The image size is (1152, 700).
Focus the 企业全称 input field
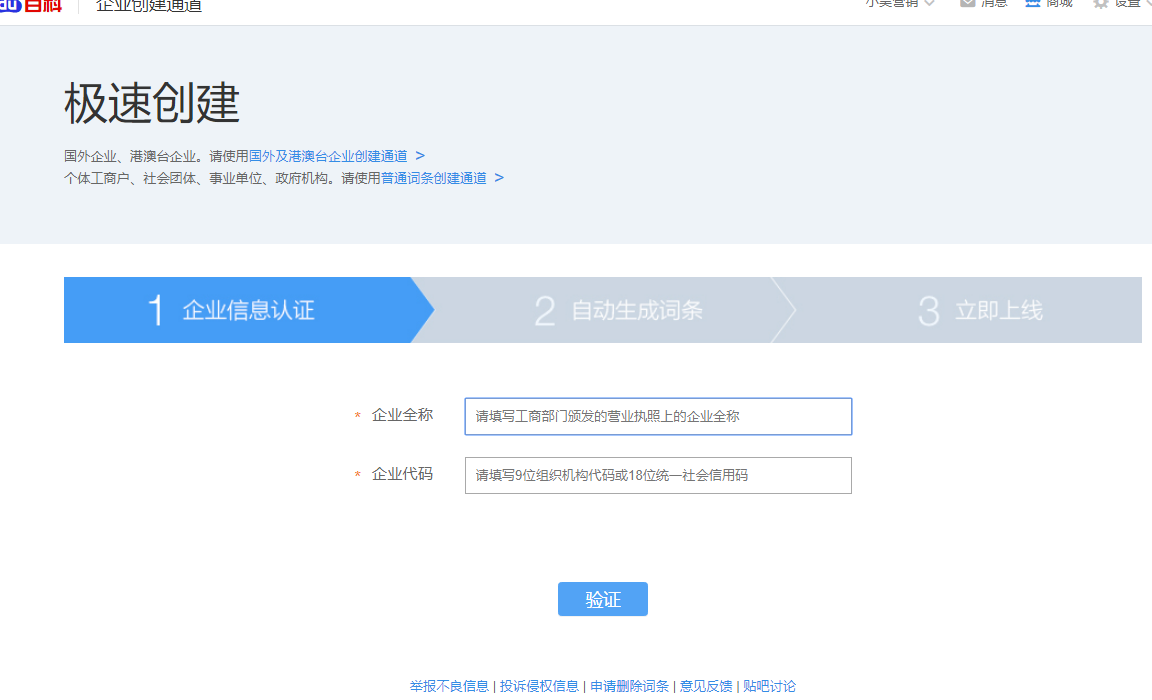click(x=658, y=416)
